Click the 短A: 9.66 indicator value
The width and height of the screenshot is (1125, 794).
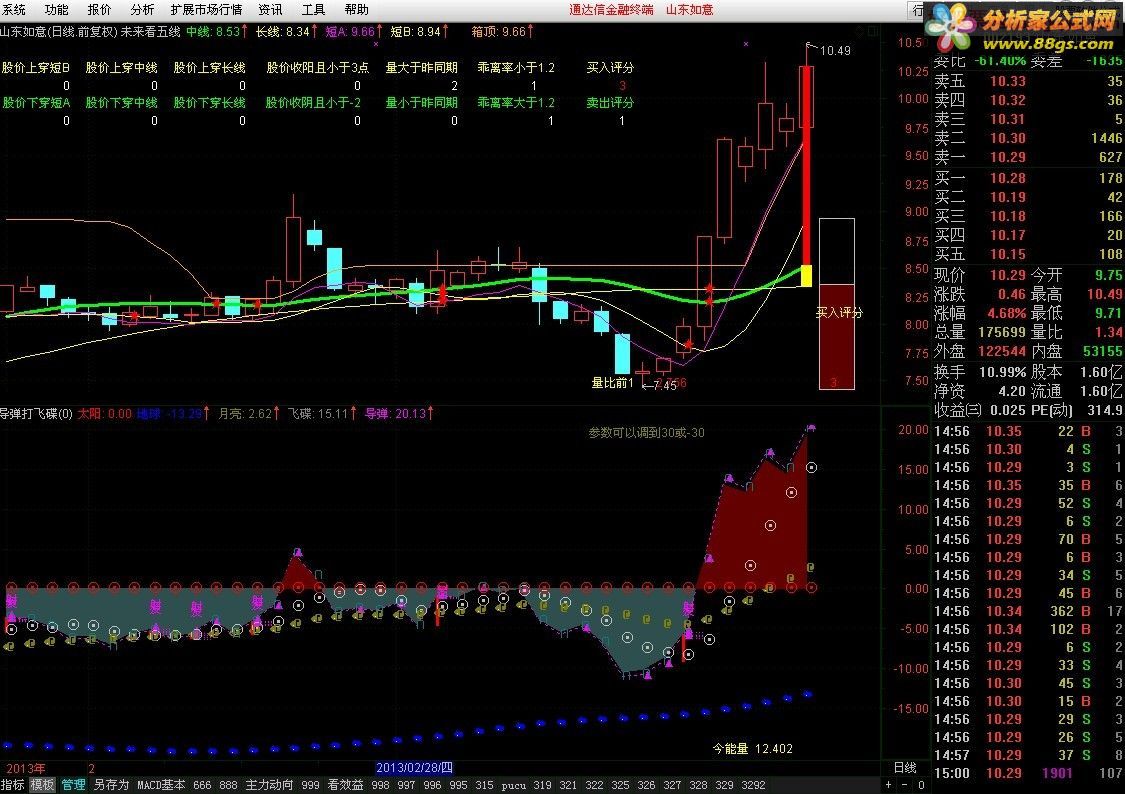point(354,32)
